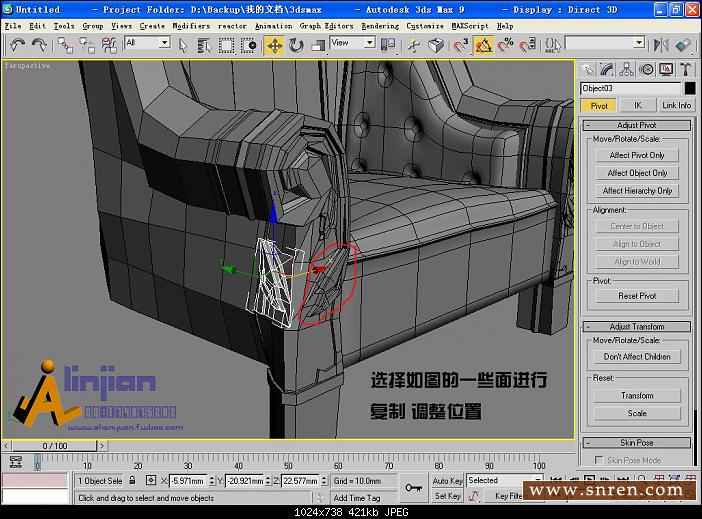Activate the Select and Rotate tool
The image size is (702, 519).
point(296,45)
